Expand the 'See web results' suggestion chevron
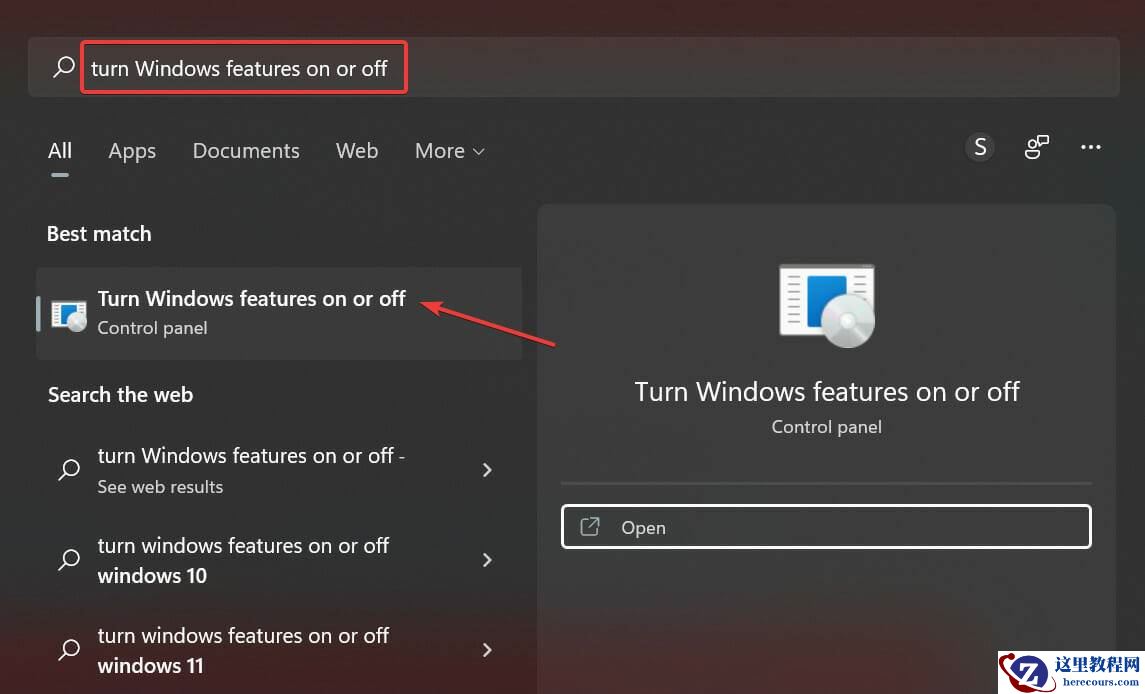Viewport: 1145px width, 694px height. [487, 470]
